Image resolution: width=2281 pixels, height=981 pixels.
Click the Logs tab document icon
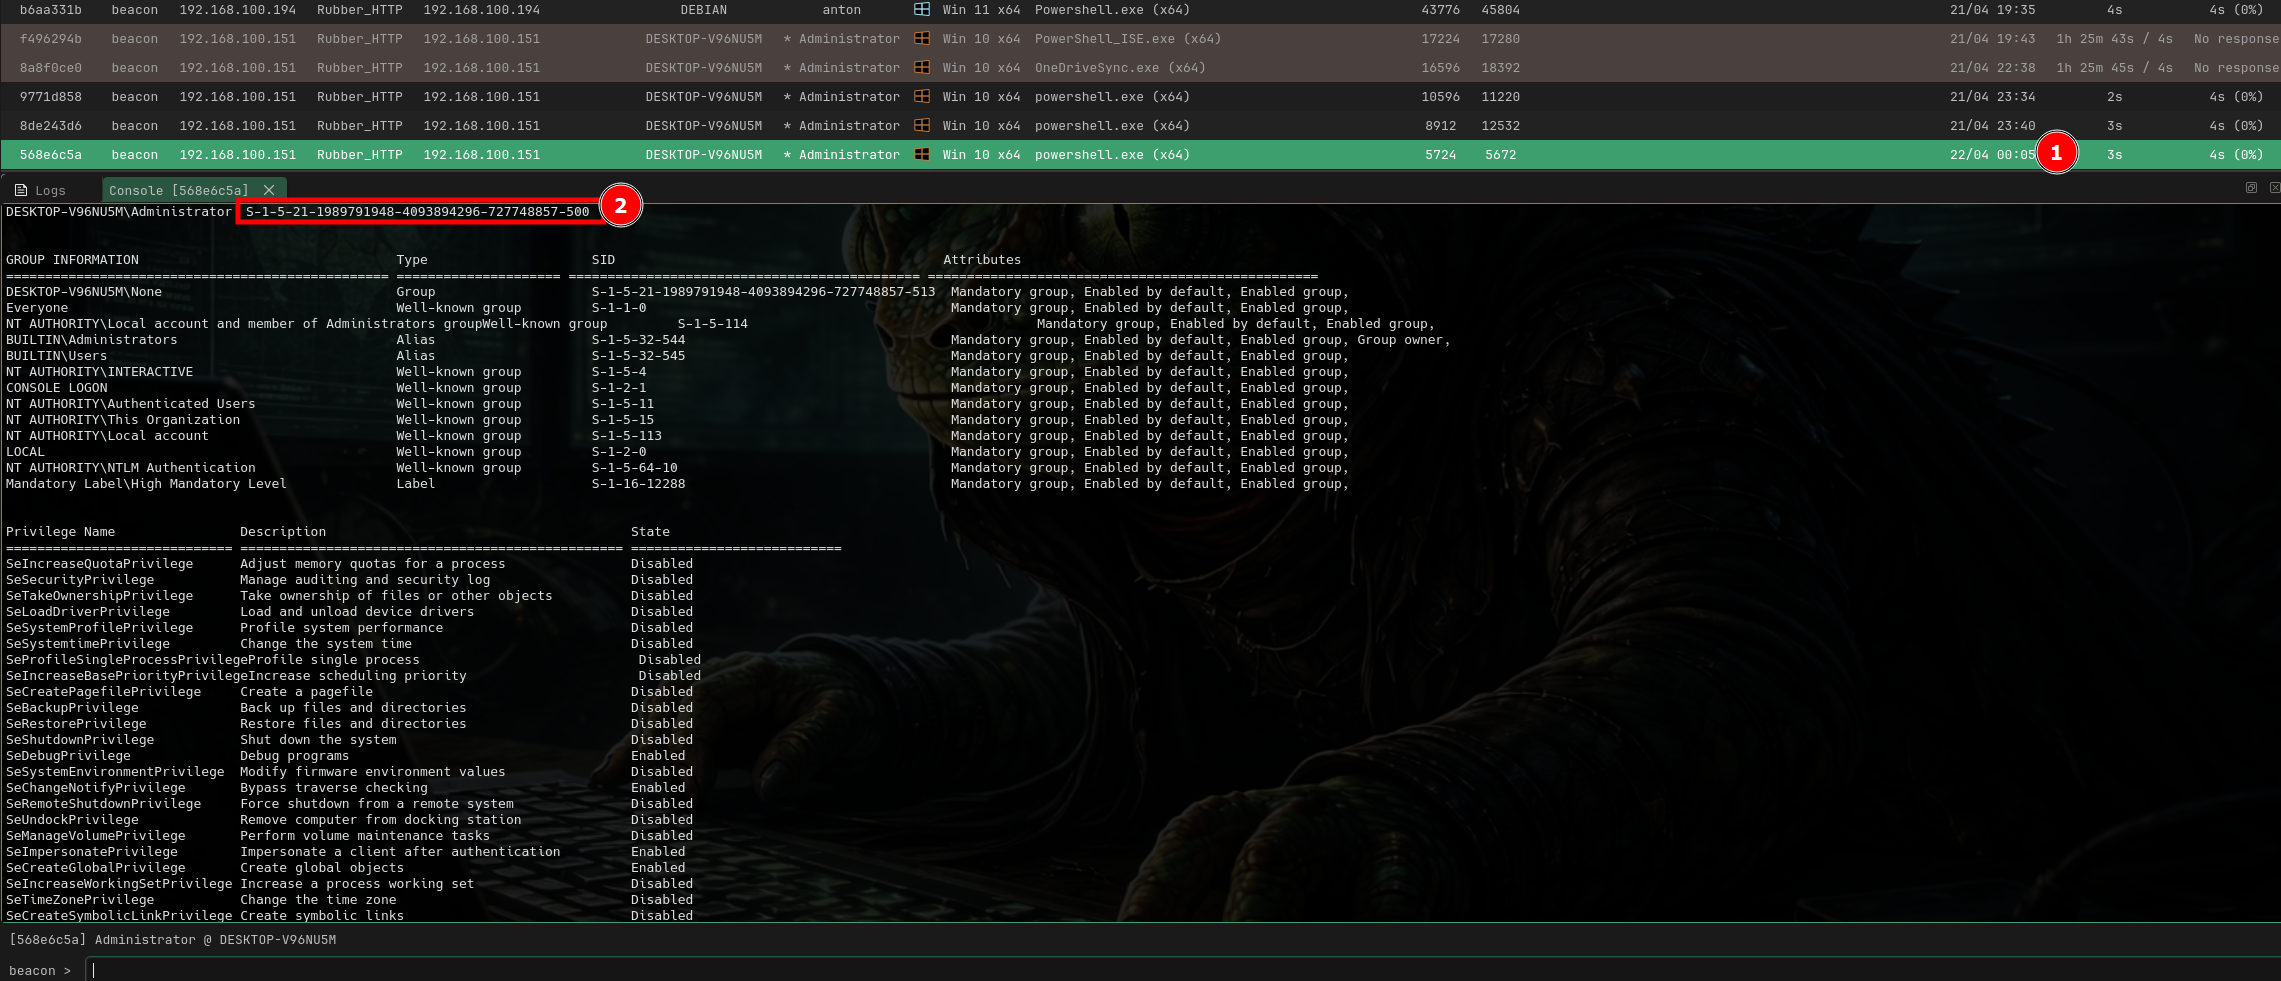[21, 190]
